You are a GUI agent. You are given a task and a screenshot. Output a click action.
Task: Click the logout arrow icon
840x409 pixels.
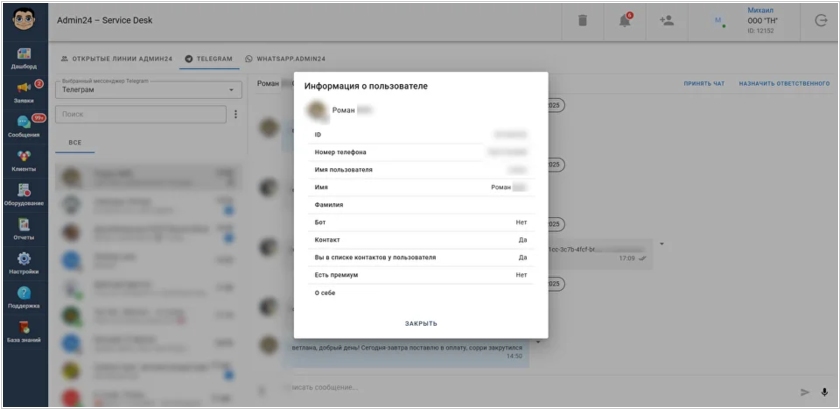coord(820,21)
